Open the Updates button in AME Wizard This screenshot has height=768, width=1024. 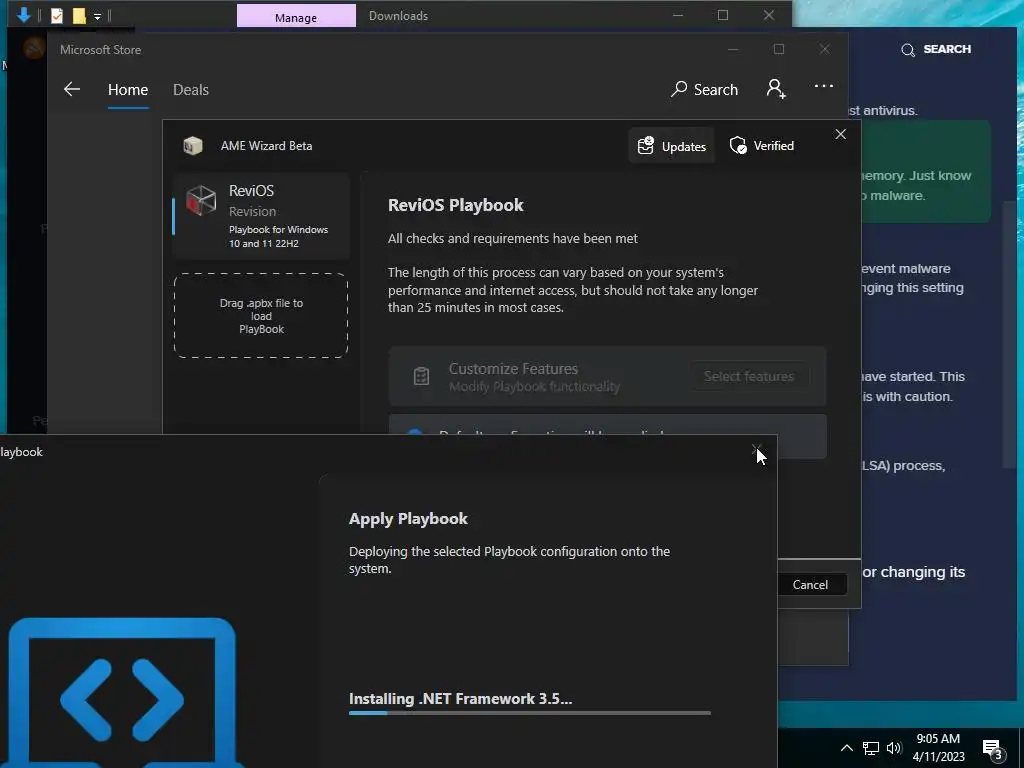[671, 146]
